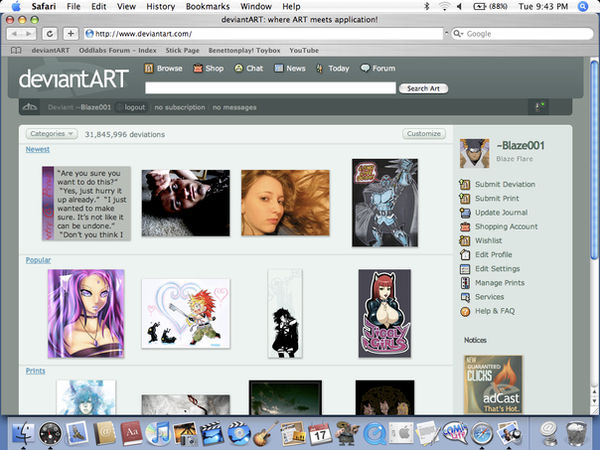Click the Edit Settings icon
This screenshot has width=600, height=450.
[465, 269]
